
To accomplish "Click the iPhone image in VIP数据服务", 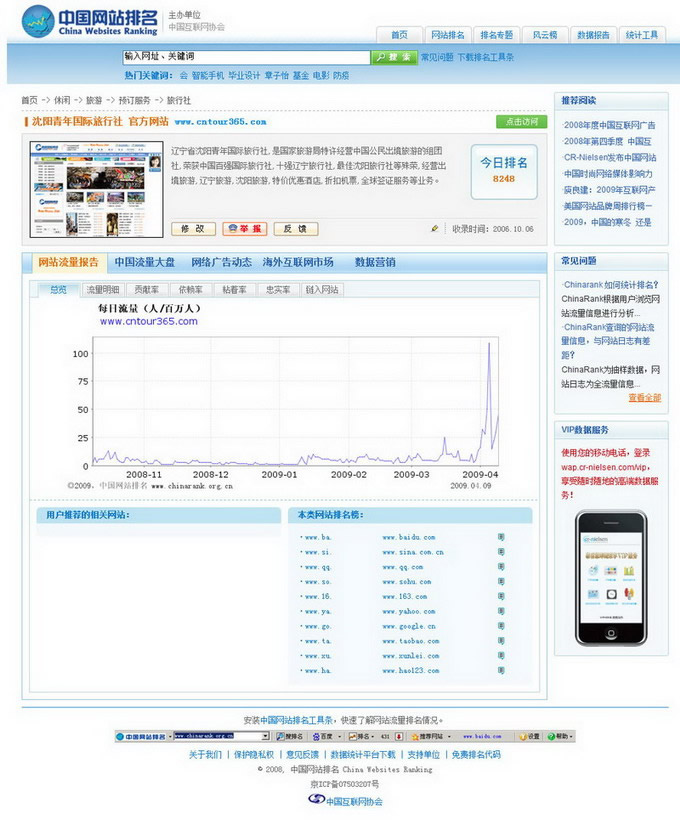I will (x=610, y=577).
